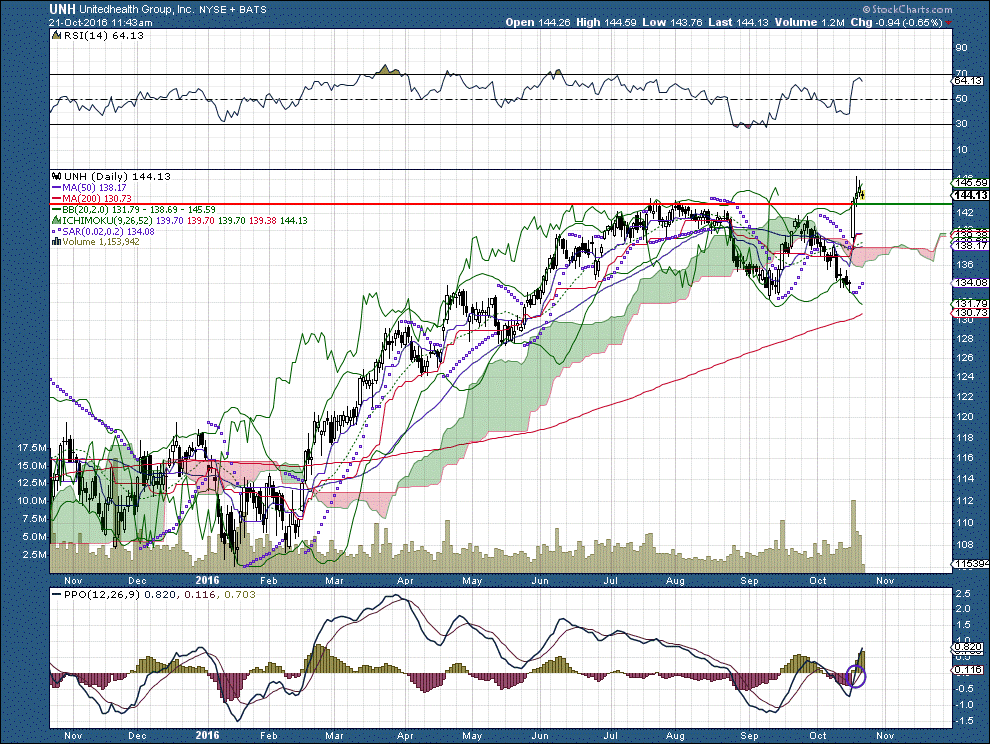
Task: Click the 131.79 price axis tag
Action: coord(970,304)
